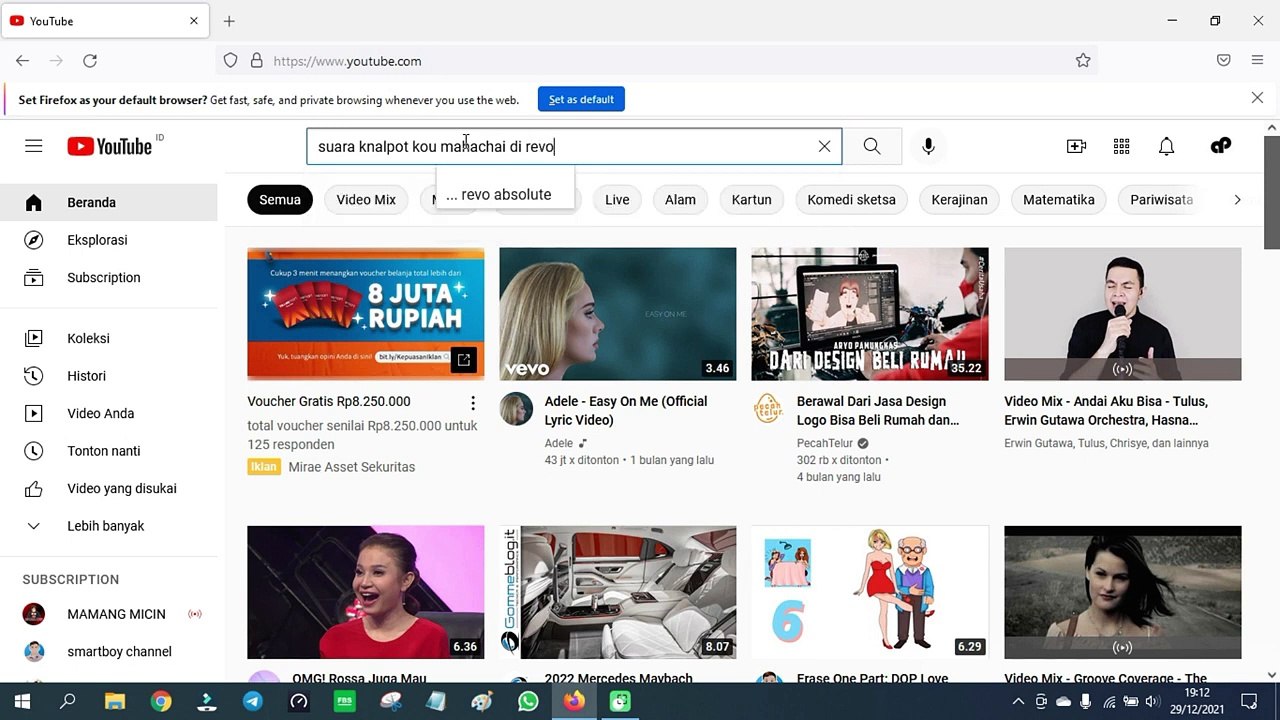Screen dimensions: 1280x720
Task: Open Telegram from the taskbar
Action: pyautogui.click(x=253, y=701)
